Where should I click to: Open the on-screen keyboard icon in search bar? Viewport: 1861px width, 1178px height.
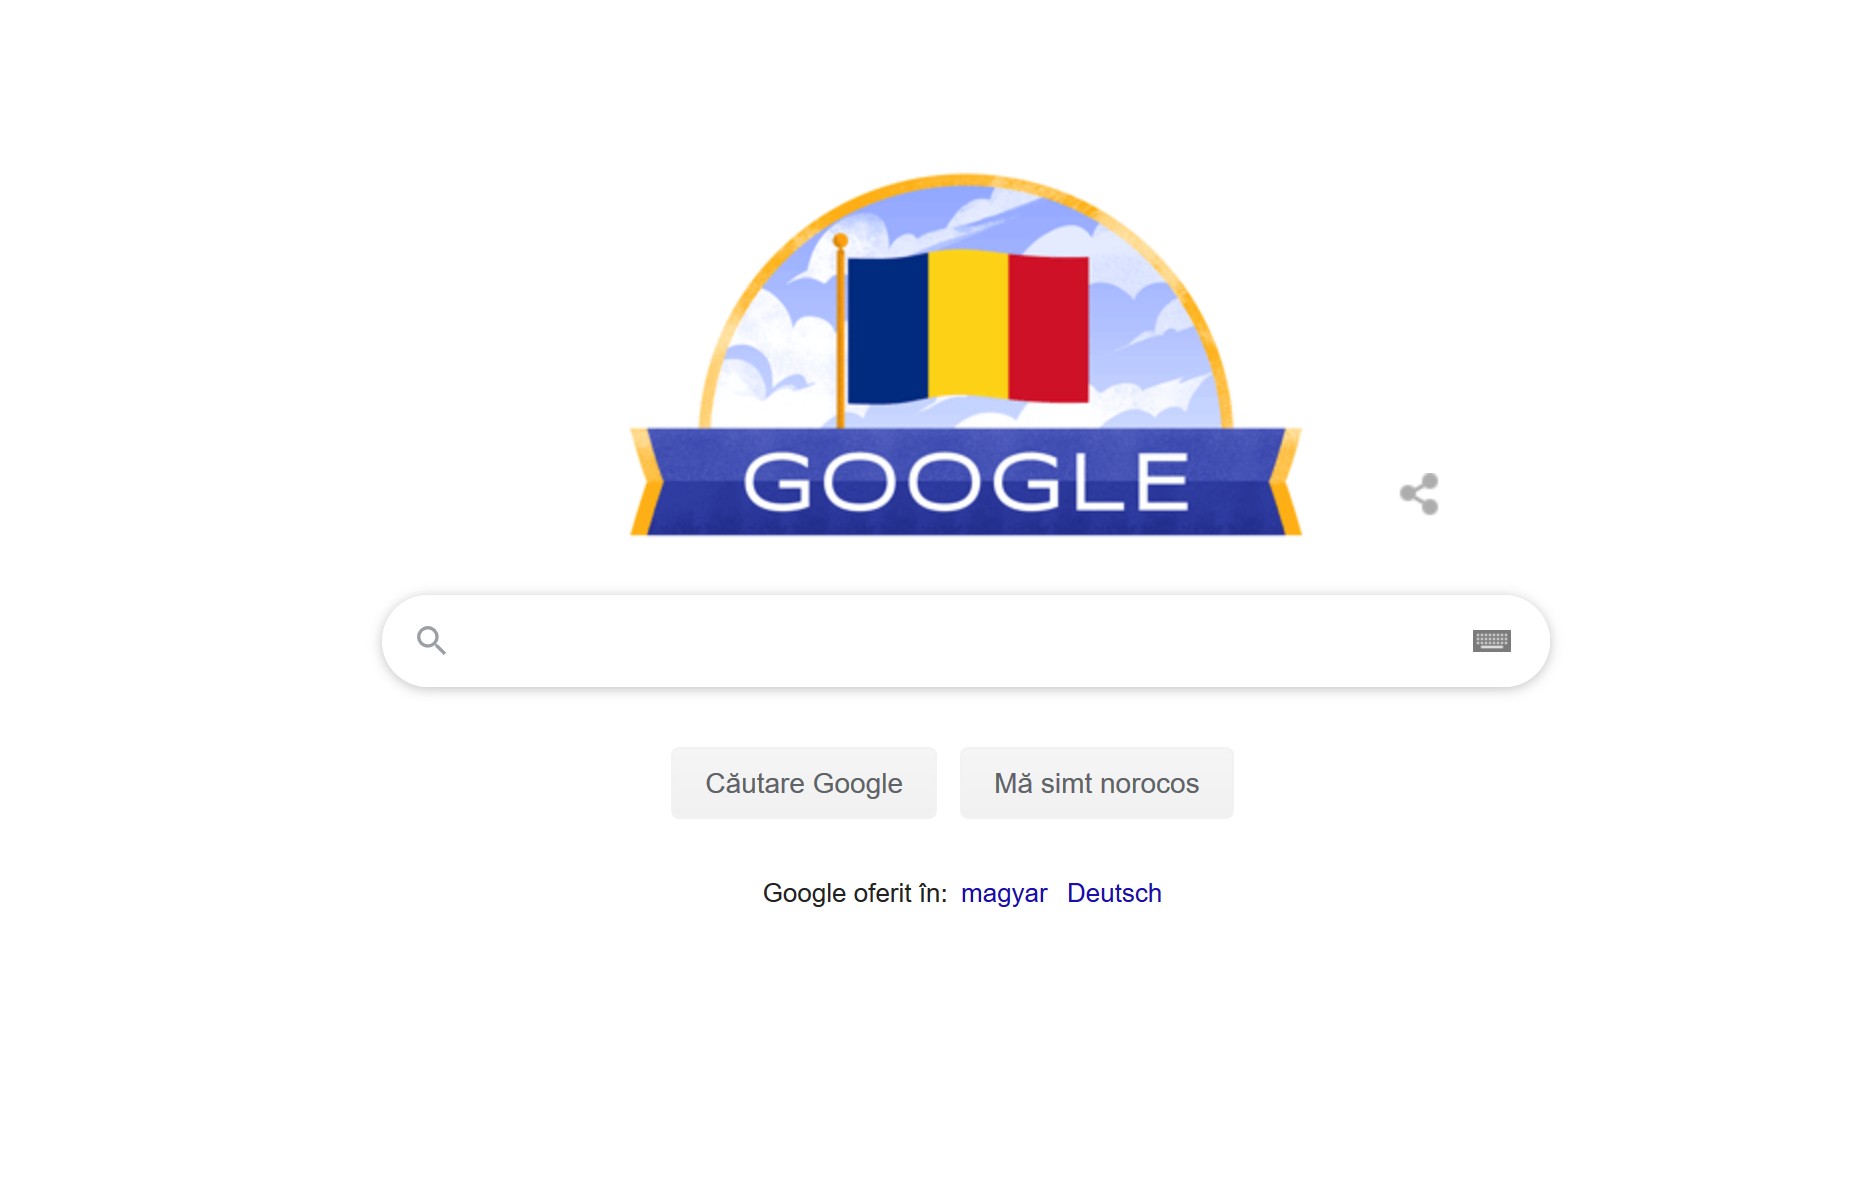point(1491,641)
